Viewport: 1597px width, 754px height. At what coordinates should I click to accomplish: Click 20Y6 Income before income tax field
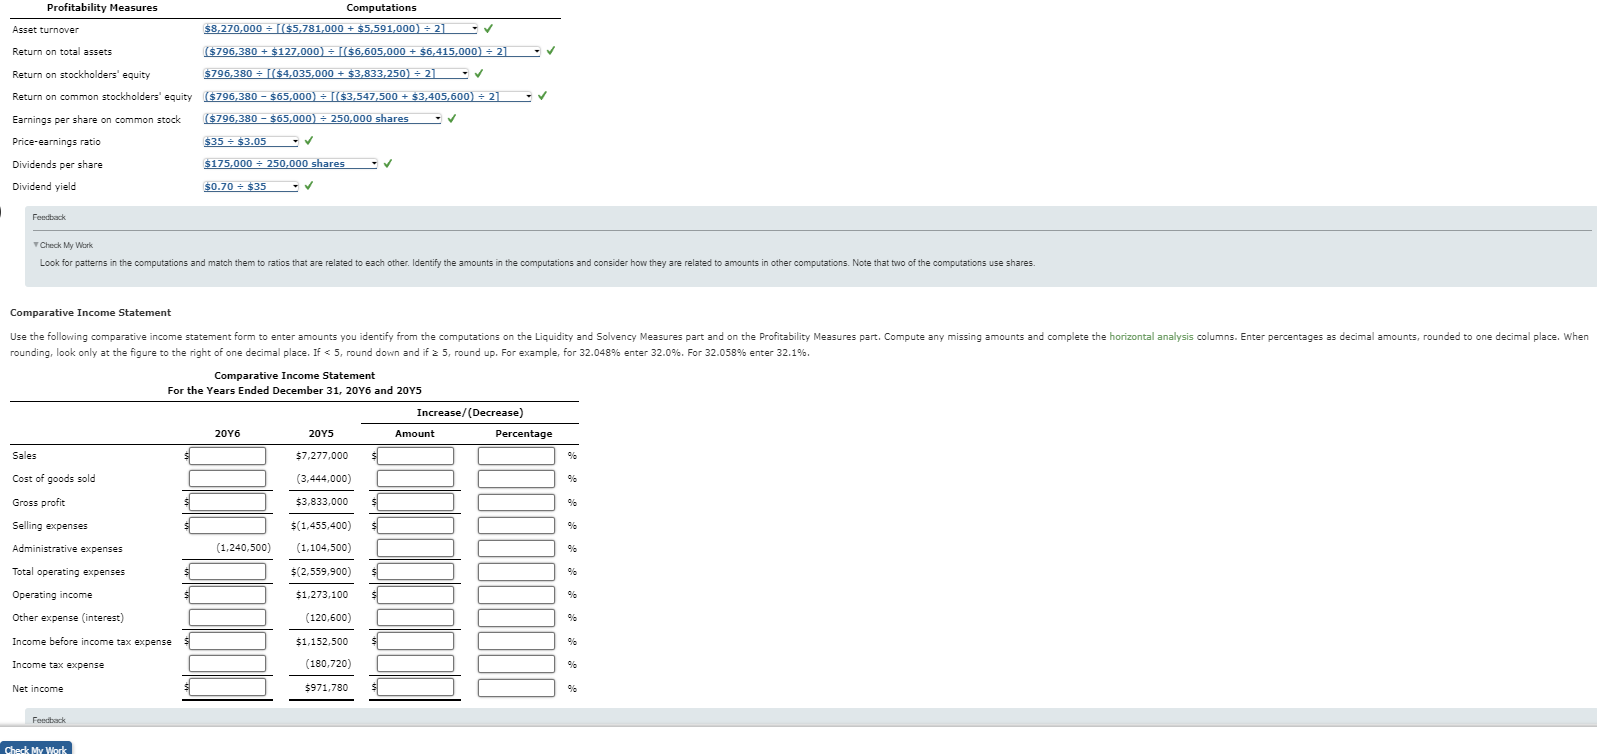pos(228,641)
